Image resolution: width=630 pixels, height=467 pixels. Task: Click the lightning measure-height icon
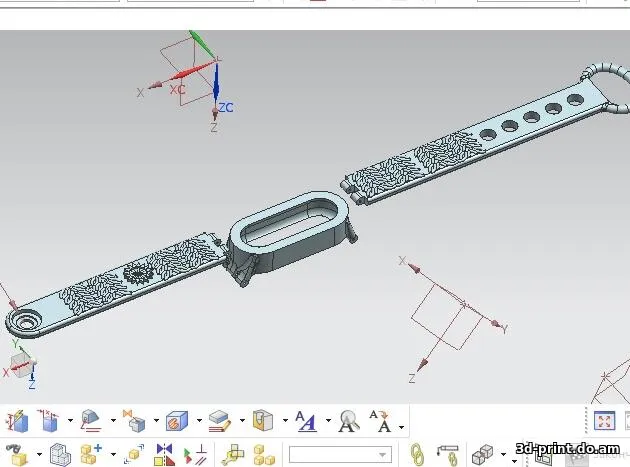click(x=17, y=421)
